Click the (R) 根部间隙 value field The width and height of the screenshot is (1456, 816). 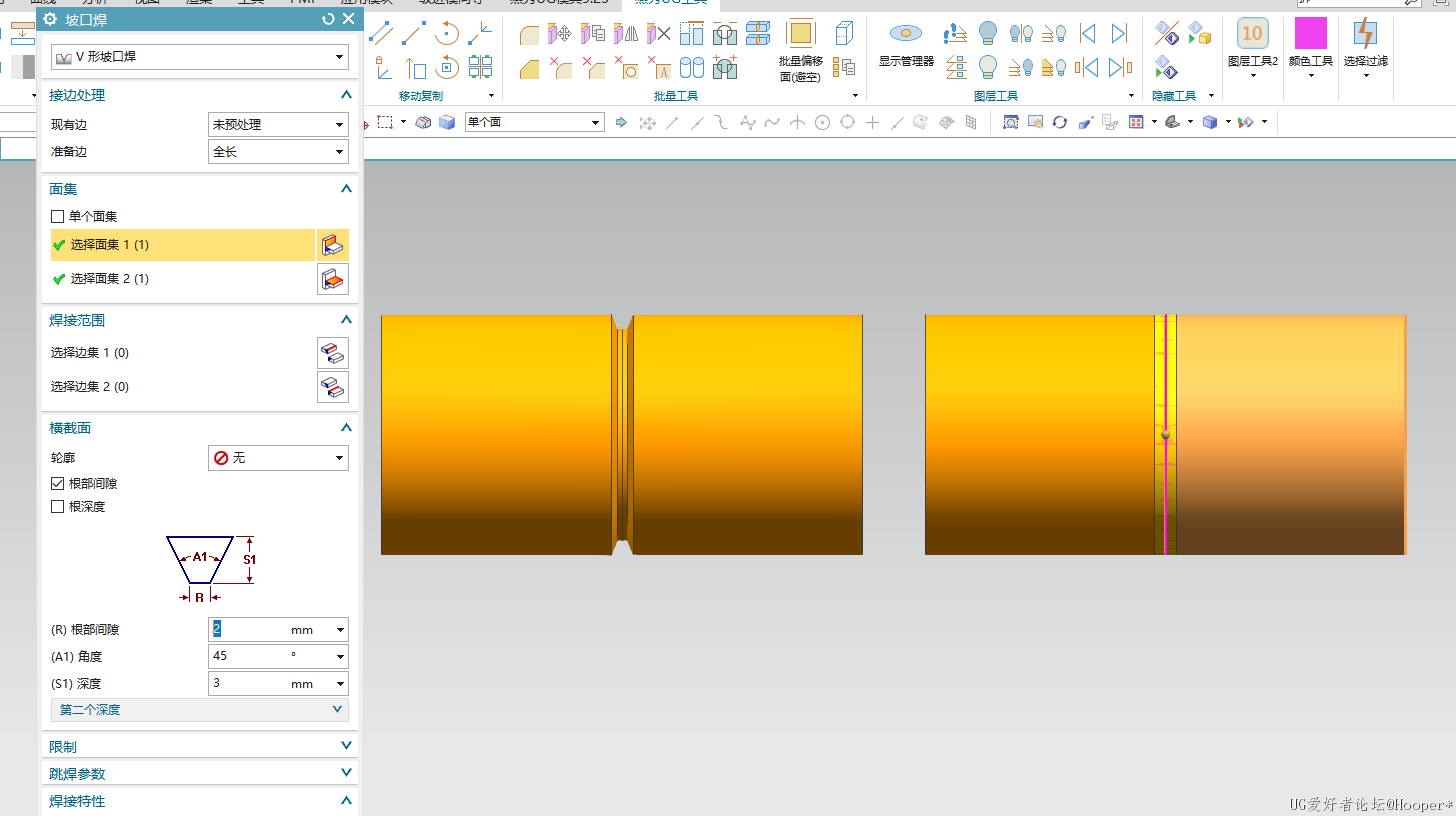click(248, 630)
